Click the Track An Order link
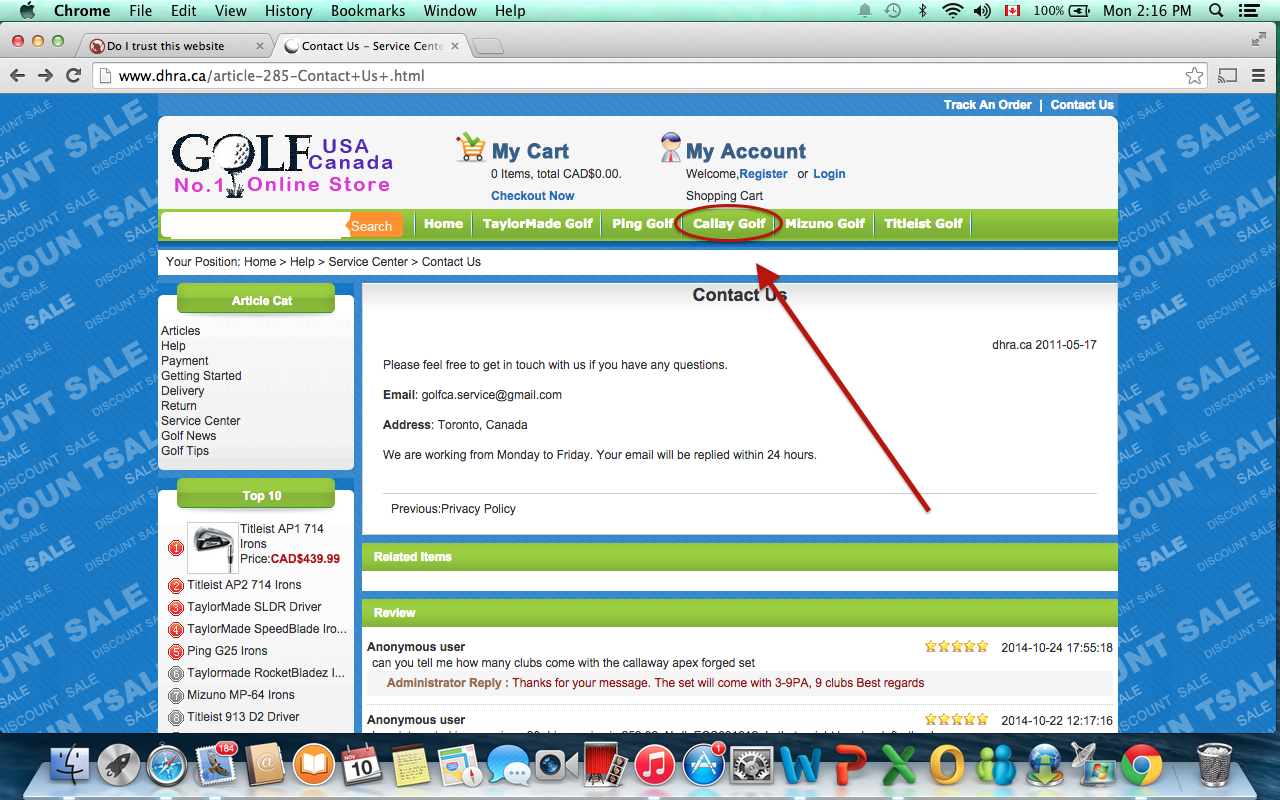 [987, 105]
